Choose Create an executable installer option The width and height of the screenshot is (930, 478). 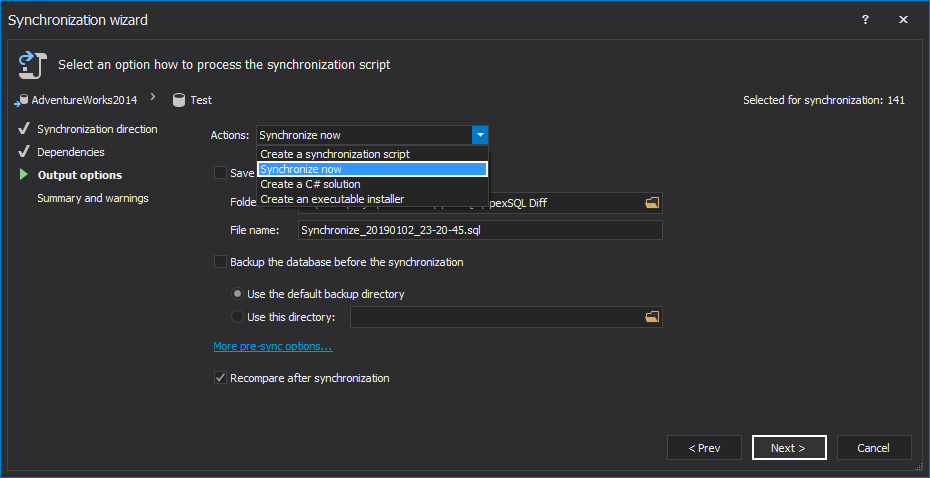(x=332, y=199)
